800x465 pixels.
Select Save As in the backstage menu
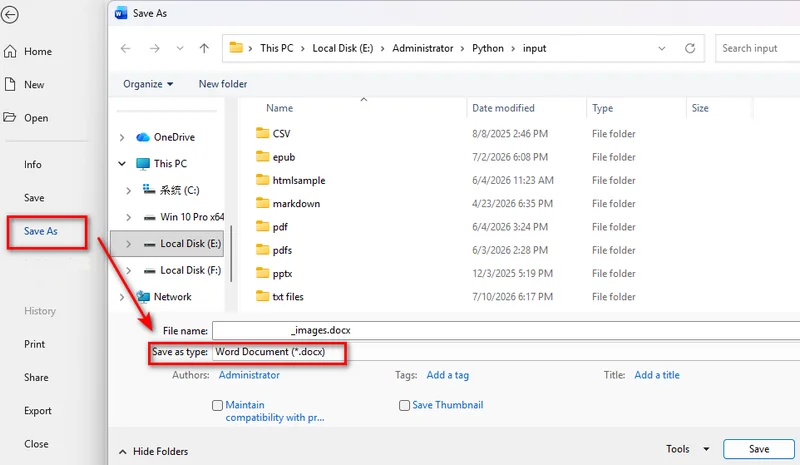pyautogui.click(x=41, y=231)
